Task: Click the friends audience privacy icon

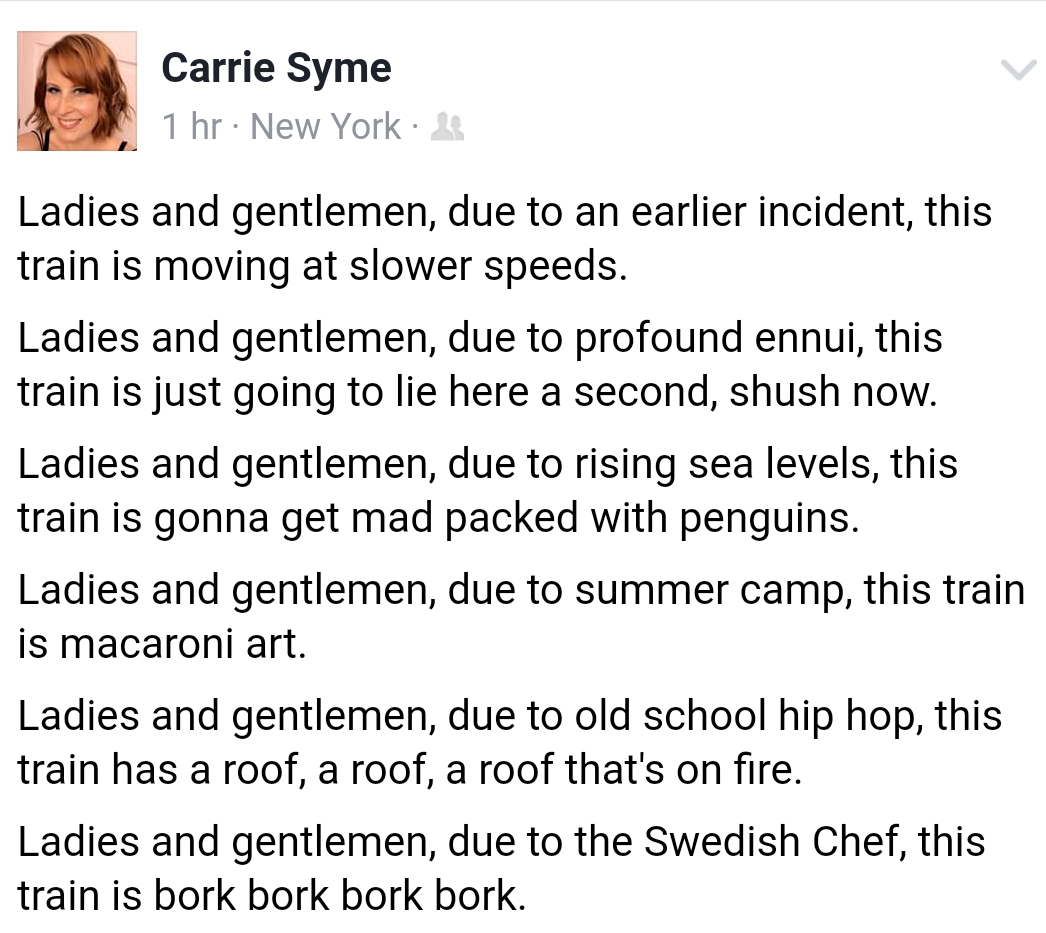Action: point(446,127)
